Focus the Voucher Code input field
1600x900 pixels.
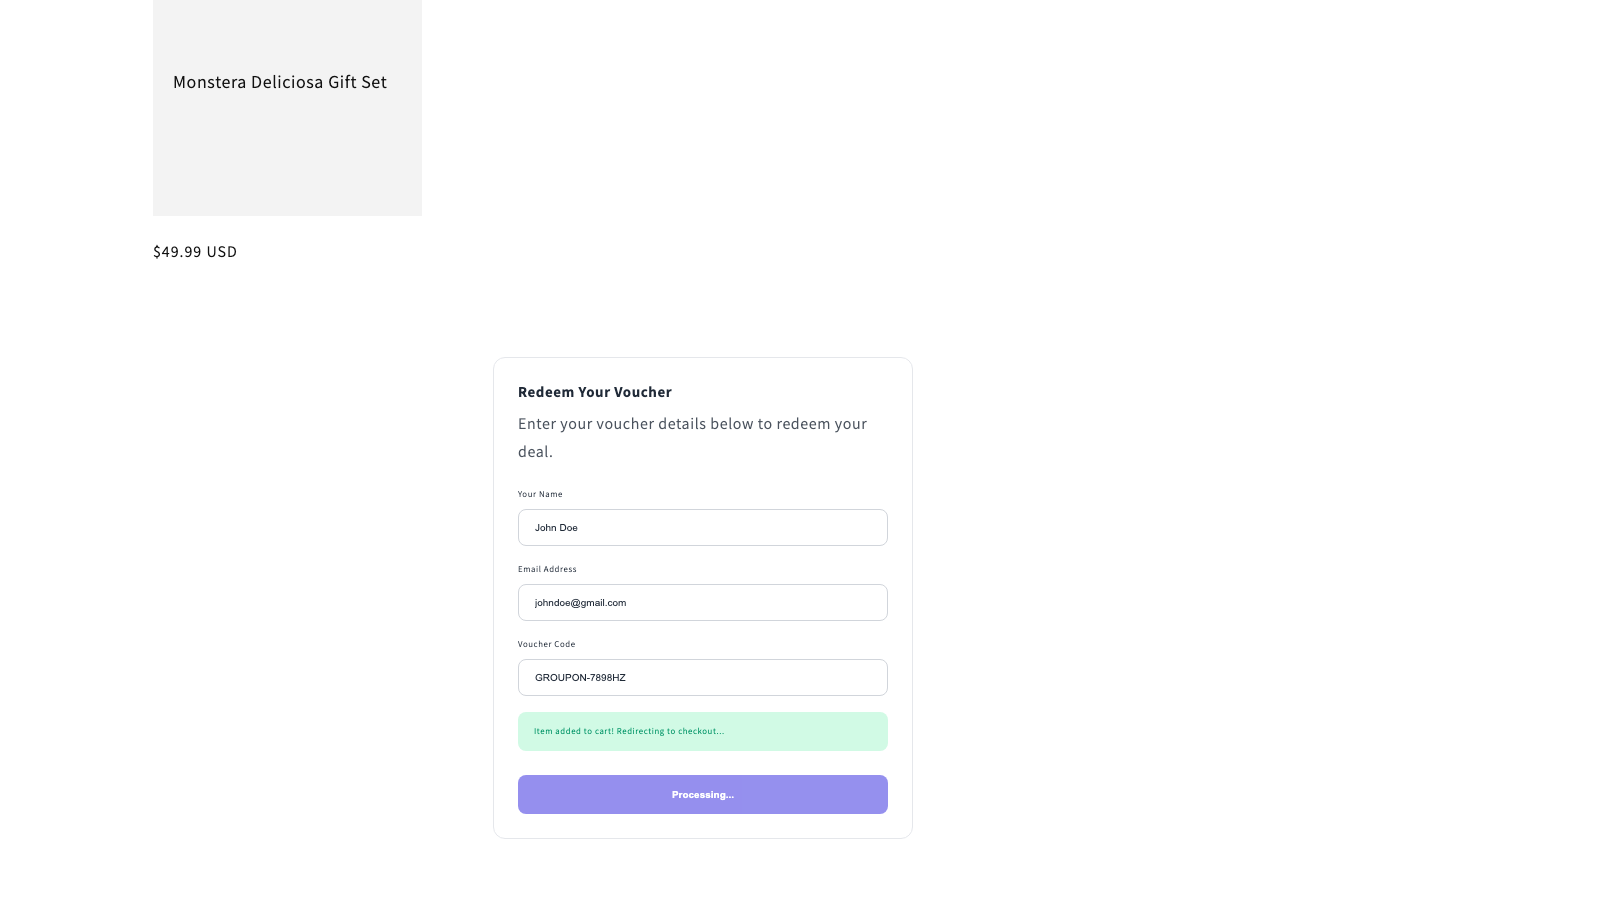[x=703, y=678]
